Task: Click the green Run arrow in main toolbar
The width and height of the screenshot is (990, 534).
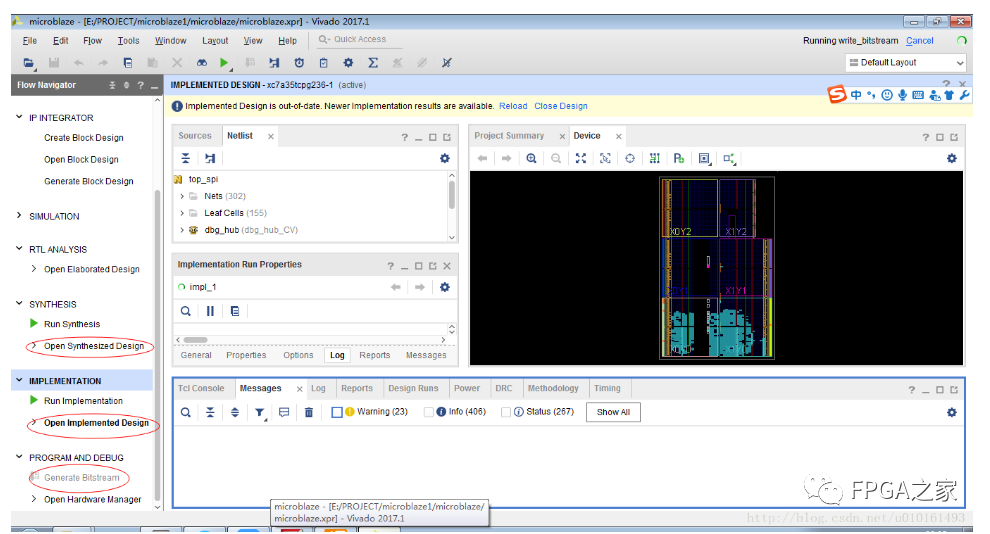Action: tap(225, 63)
